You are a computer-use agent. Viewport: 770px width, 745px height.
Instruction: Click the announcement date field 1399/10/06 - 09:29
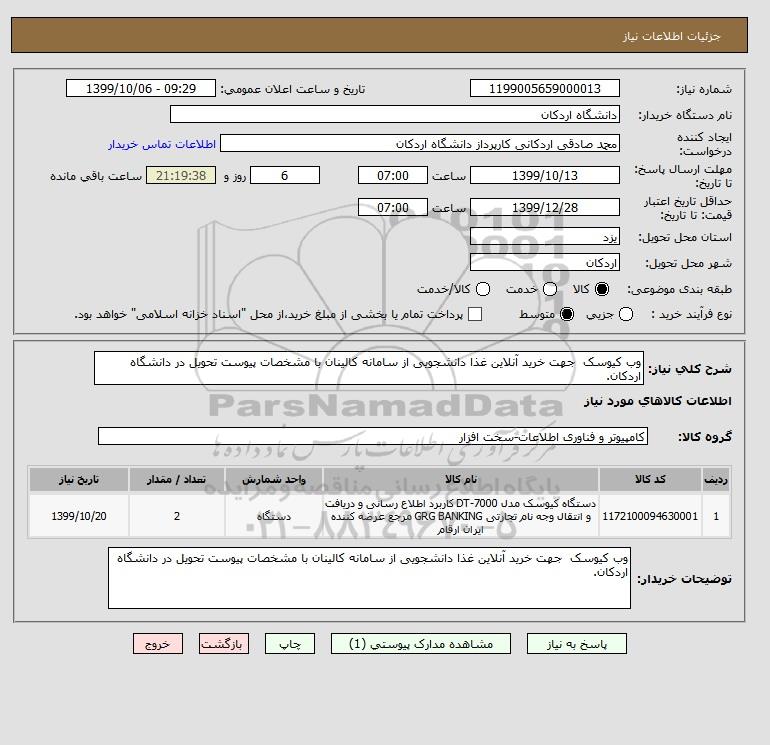pyautogui.click(x=141, y=88)
